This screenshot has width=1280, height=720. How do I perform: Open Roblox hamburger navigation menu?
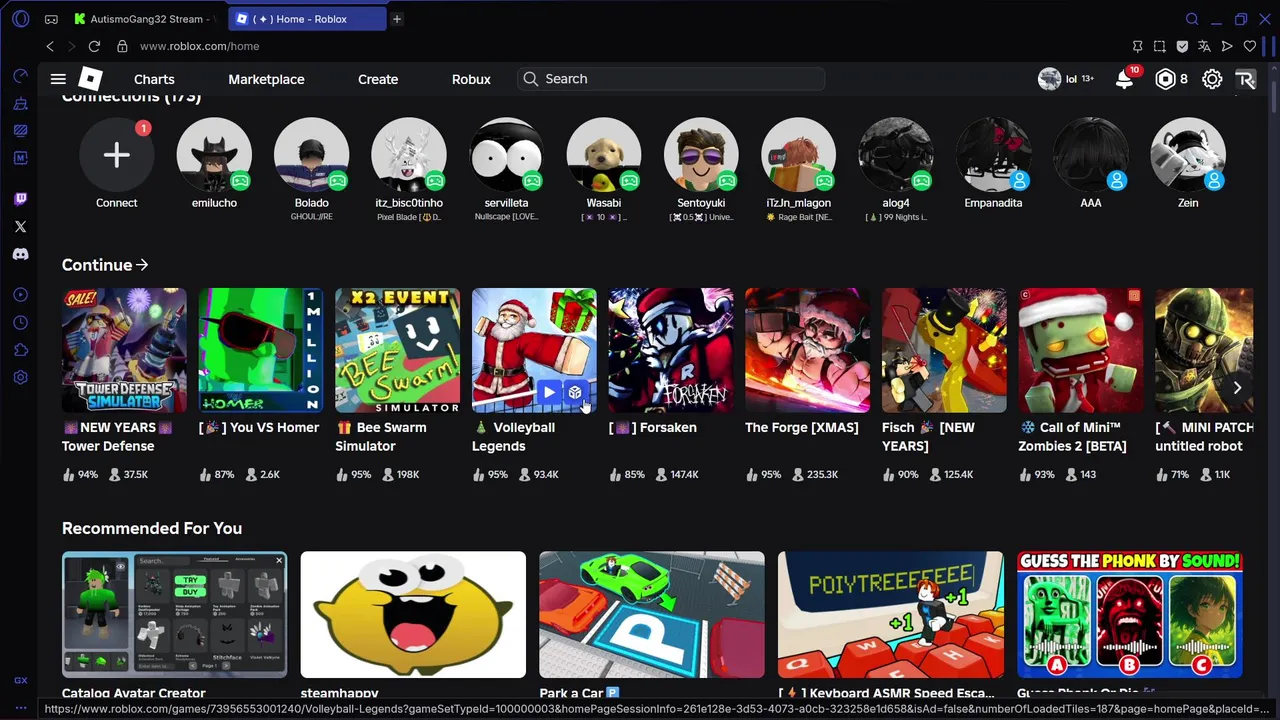pos(58,79)
